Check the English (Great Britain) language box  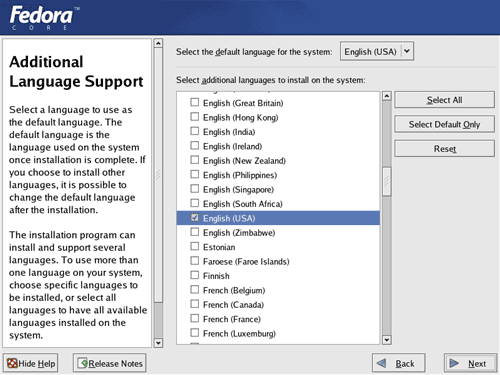[194, 102]
